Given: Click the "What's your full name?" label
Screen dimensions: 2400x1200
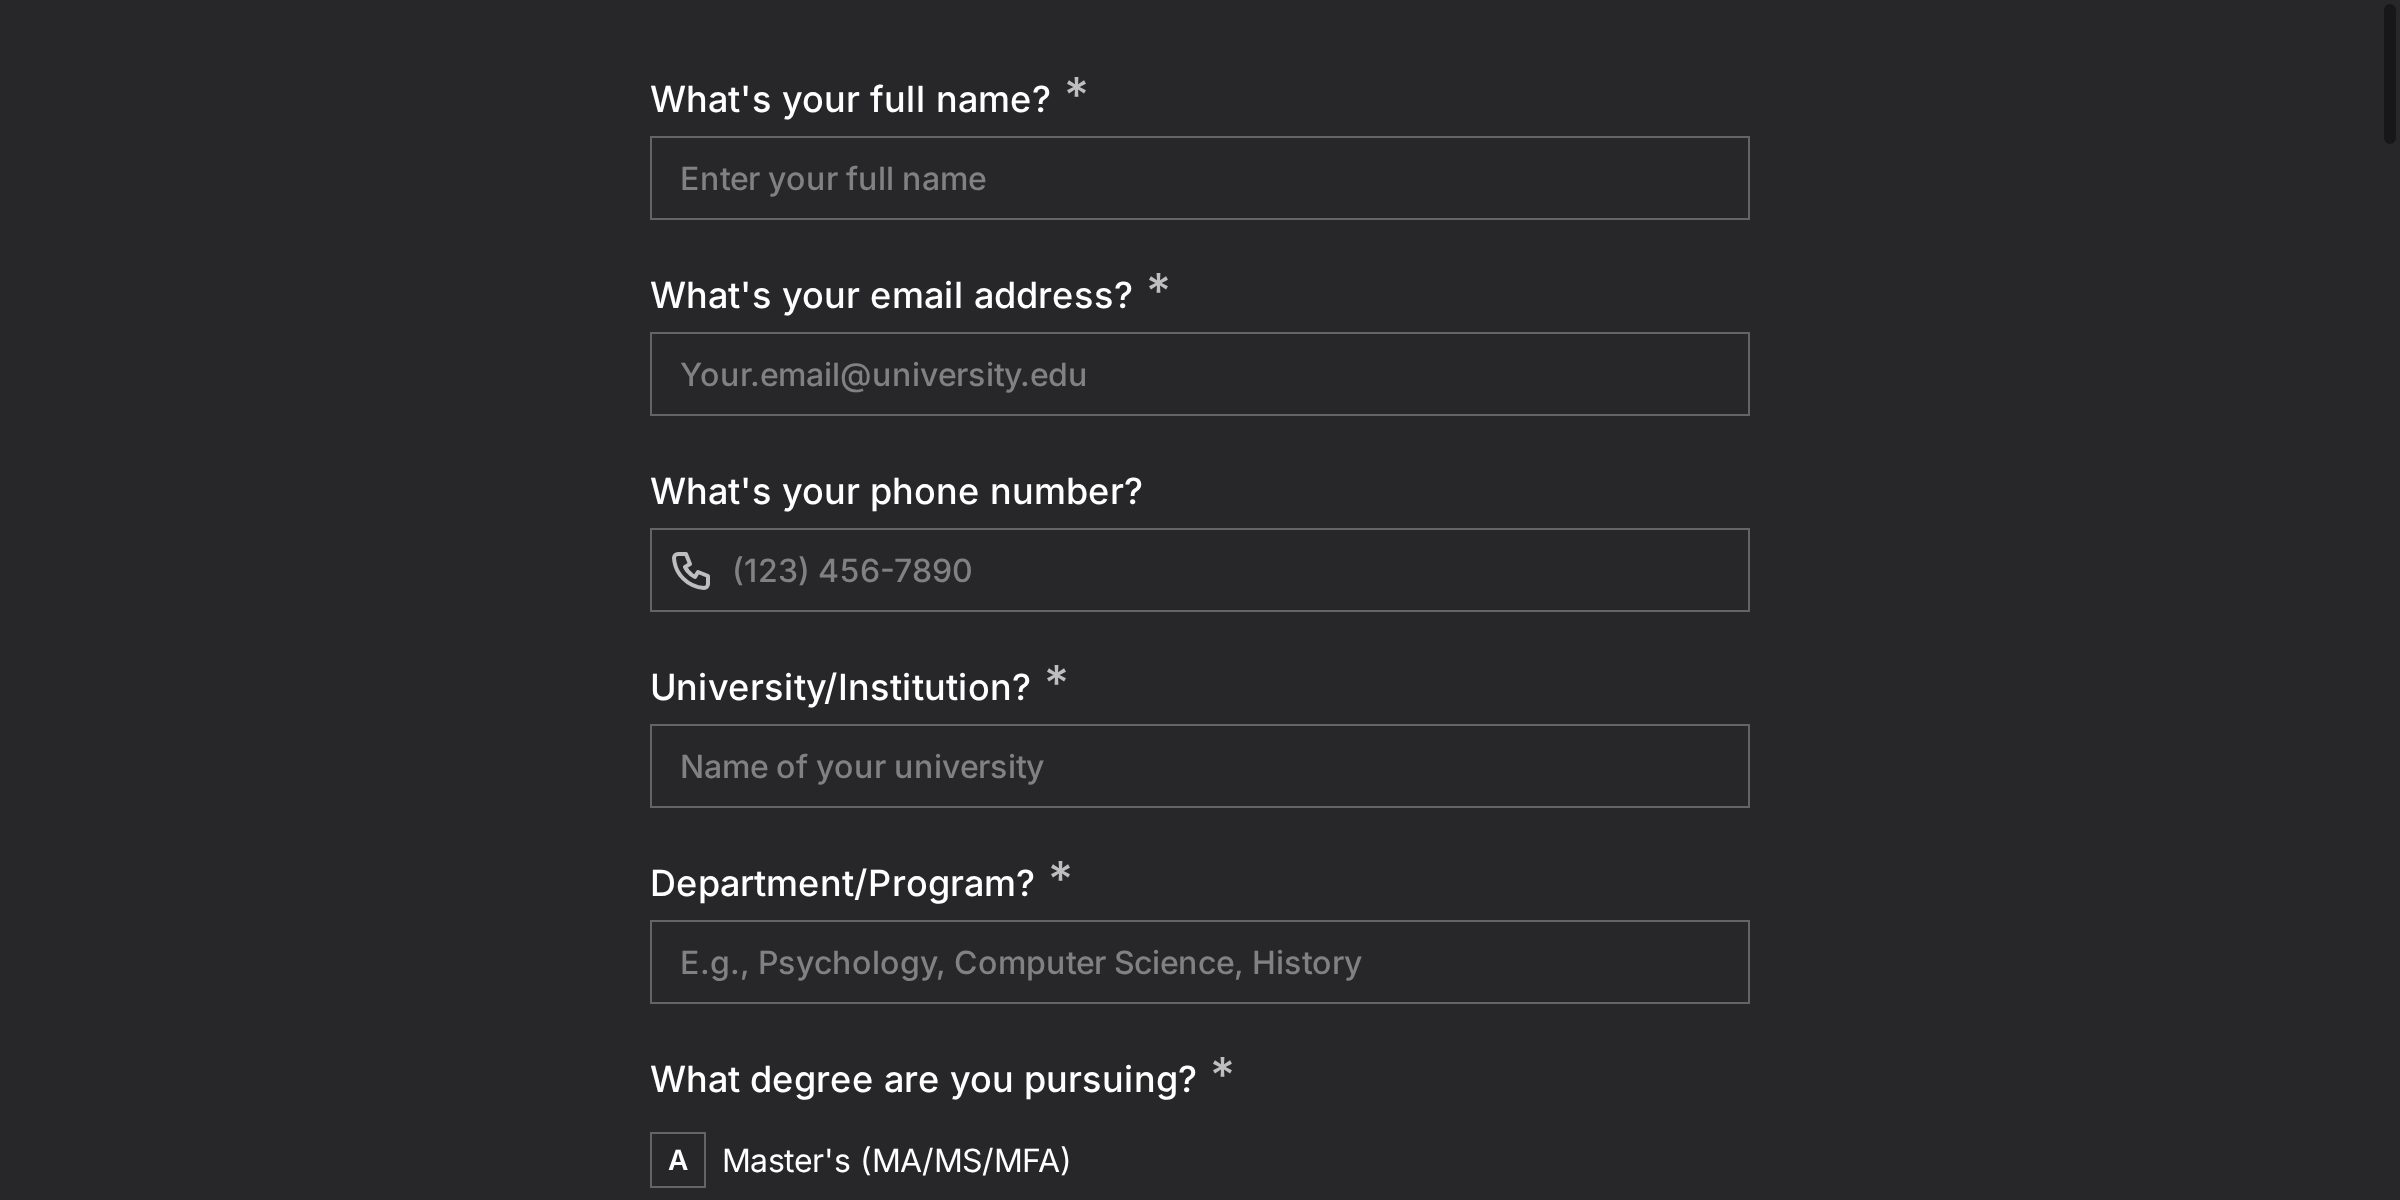Looking at the screenshot, I should [850, 99].
